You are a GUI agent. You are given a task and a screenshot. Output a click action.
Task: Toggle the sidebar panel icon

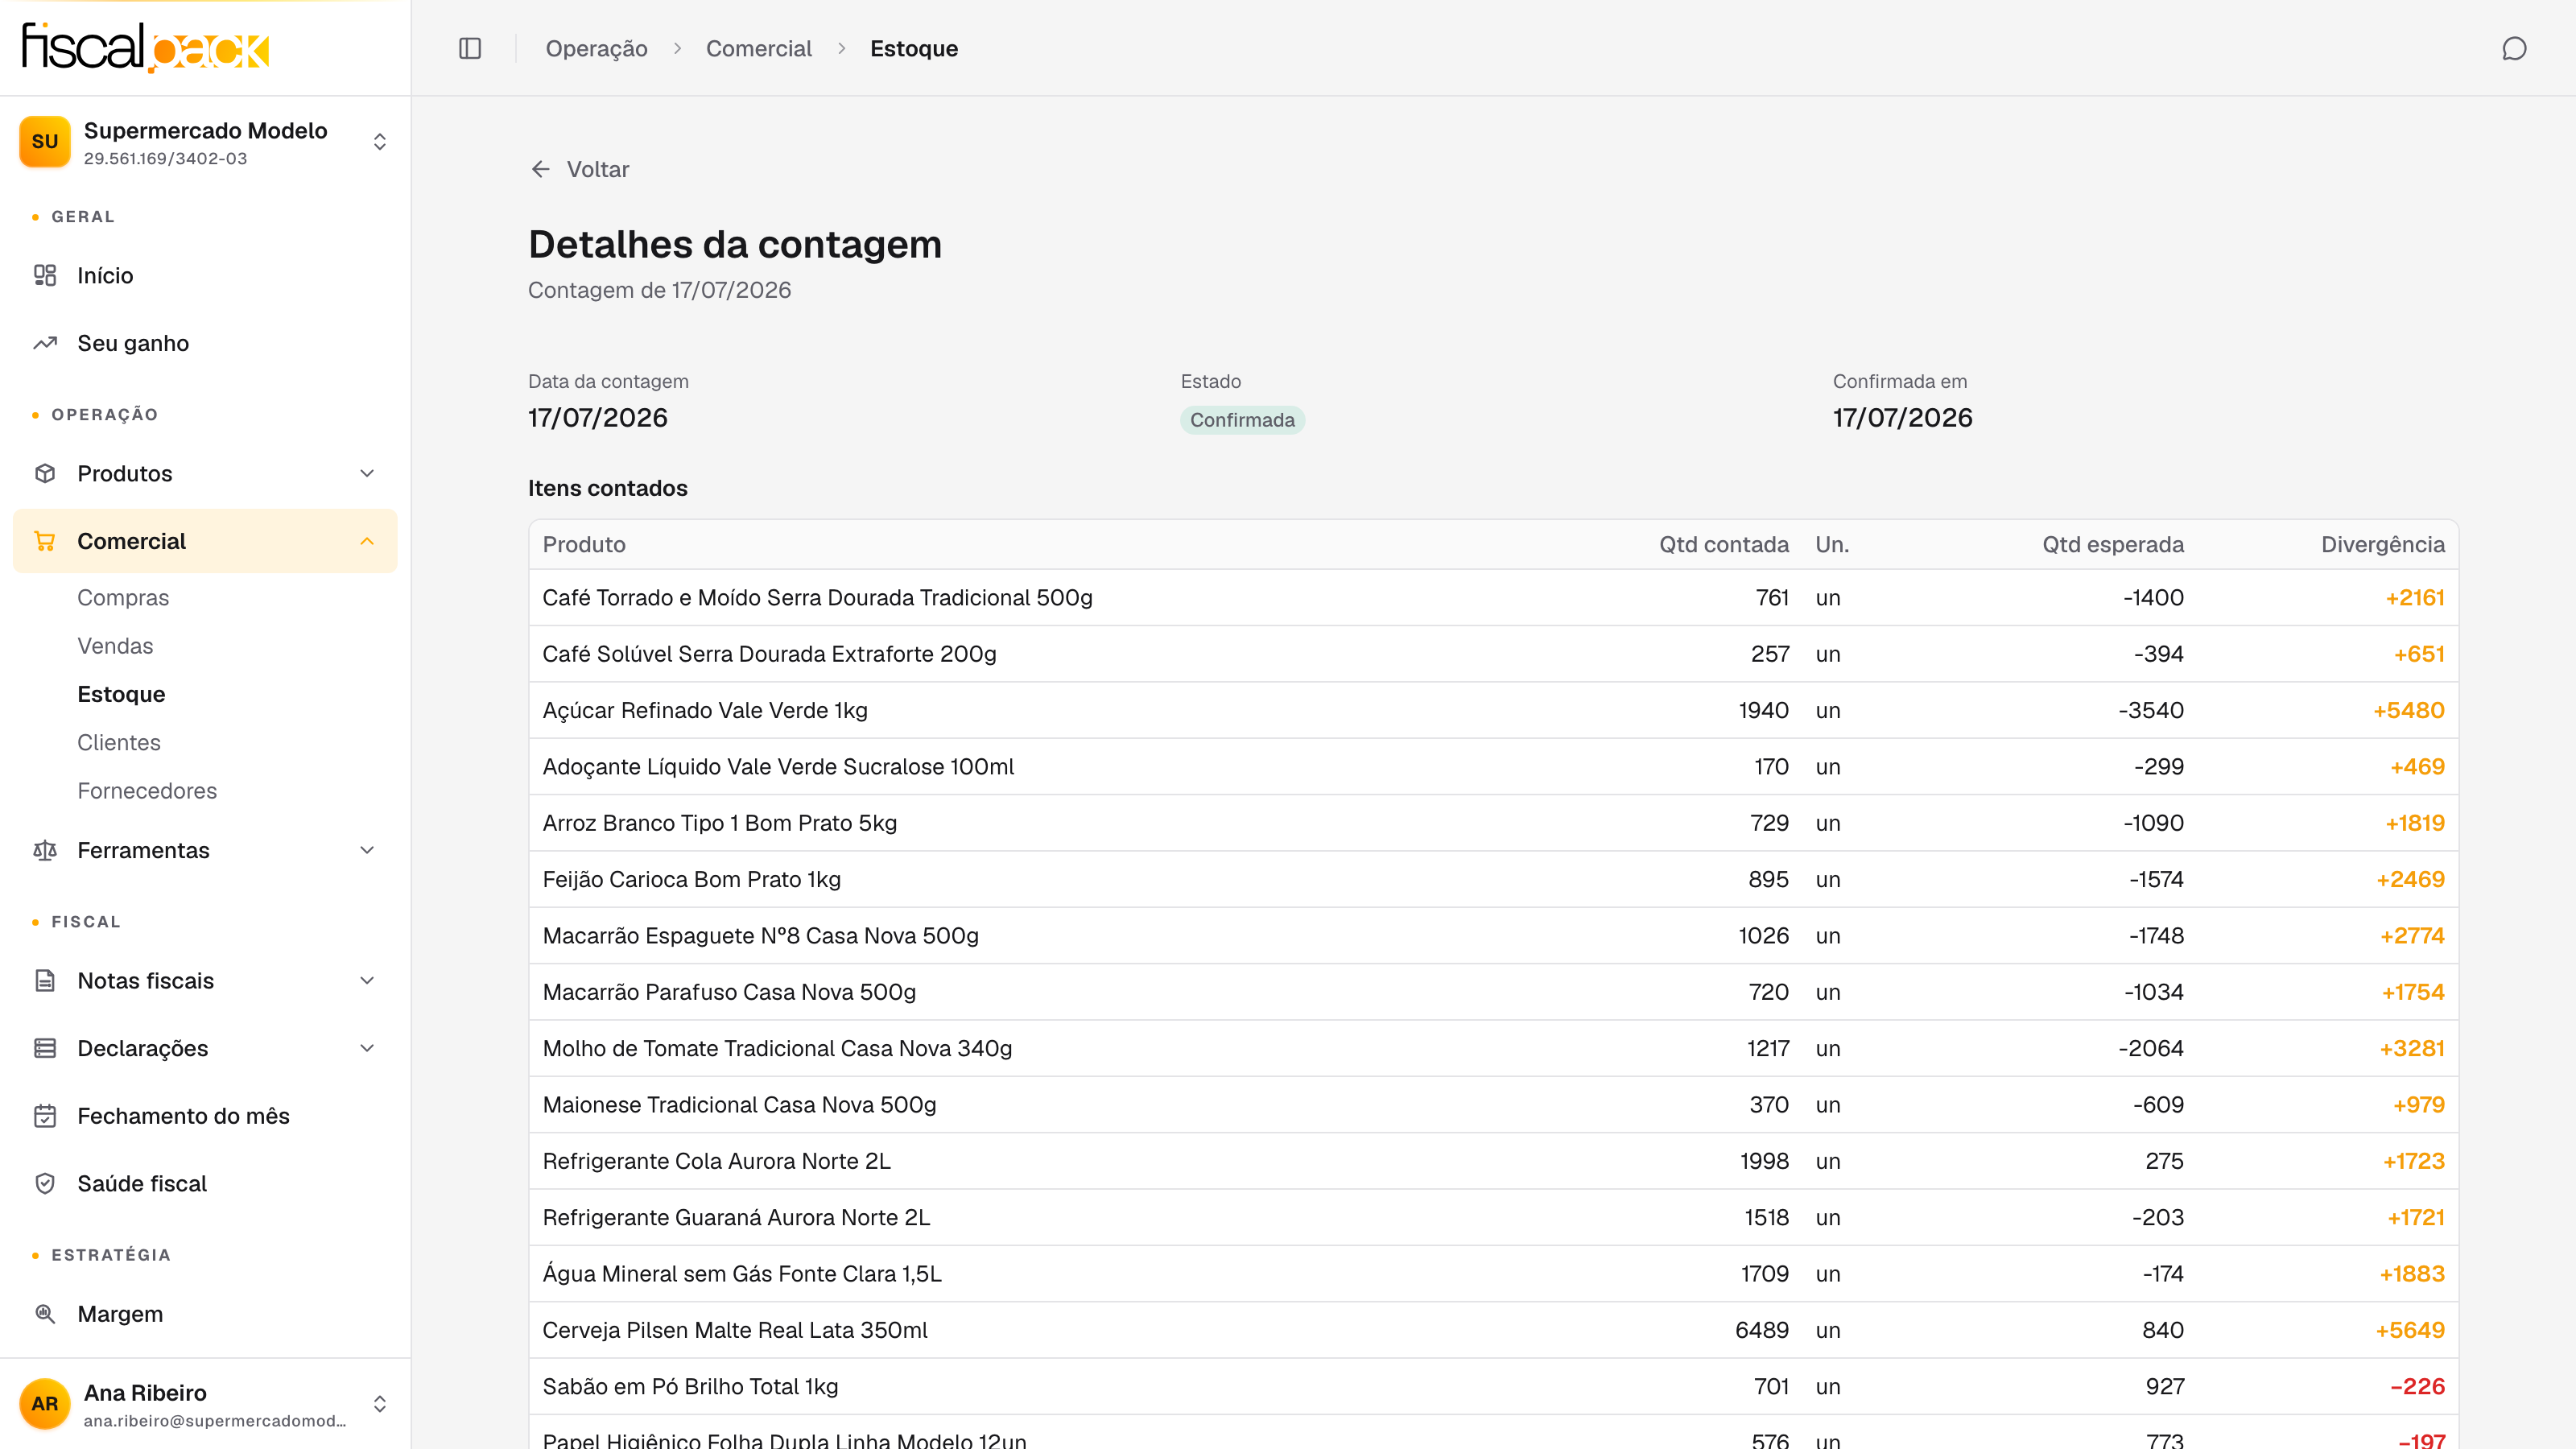coord(470,48)
